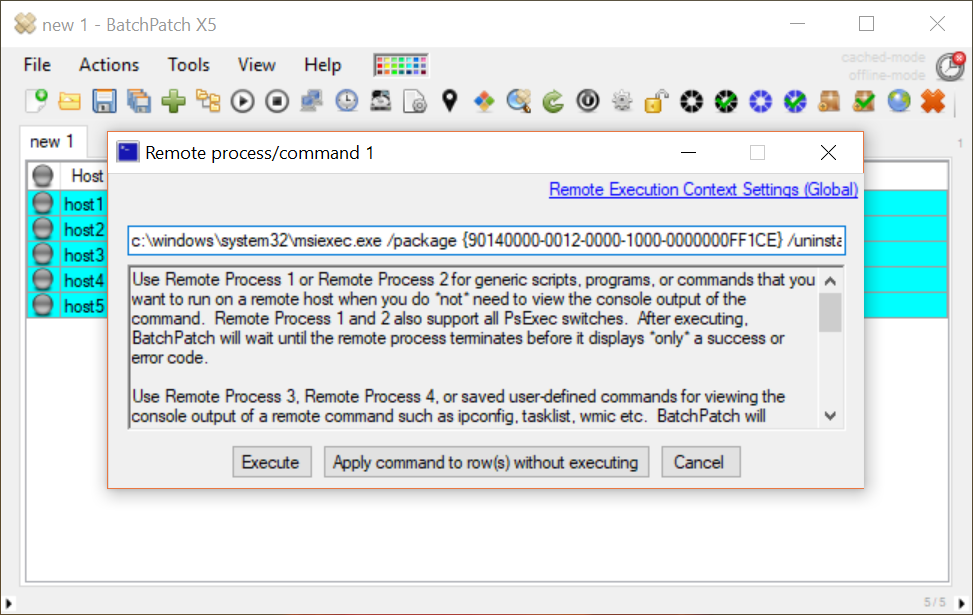Click the black map pin icon
The image size is (973, 615).
[450, 101]
